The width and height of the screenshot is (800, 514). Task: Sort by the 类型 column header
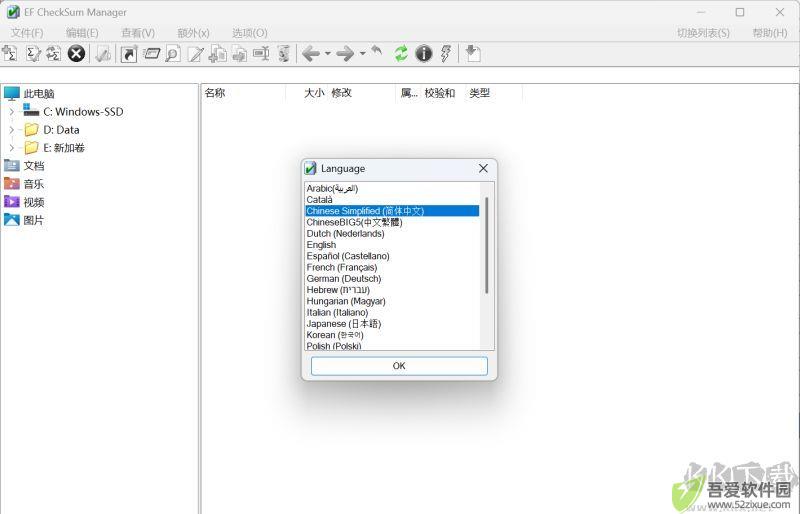tap(479, 93)
